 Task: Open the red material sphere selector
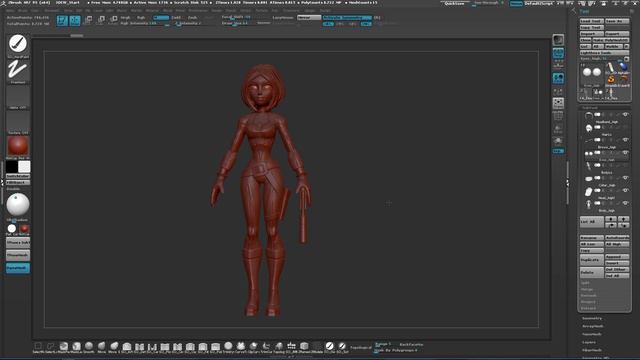18,146
